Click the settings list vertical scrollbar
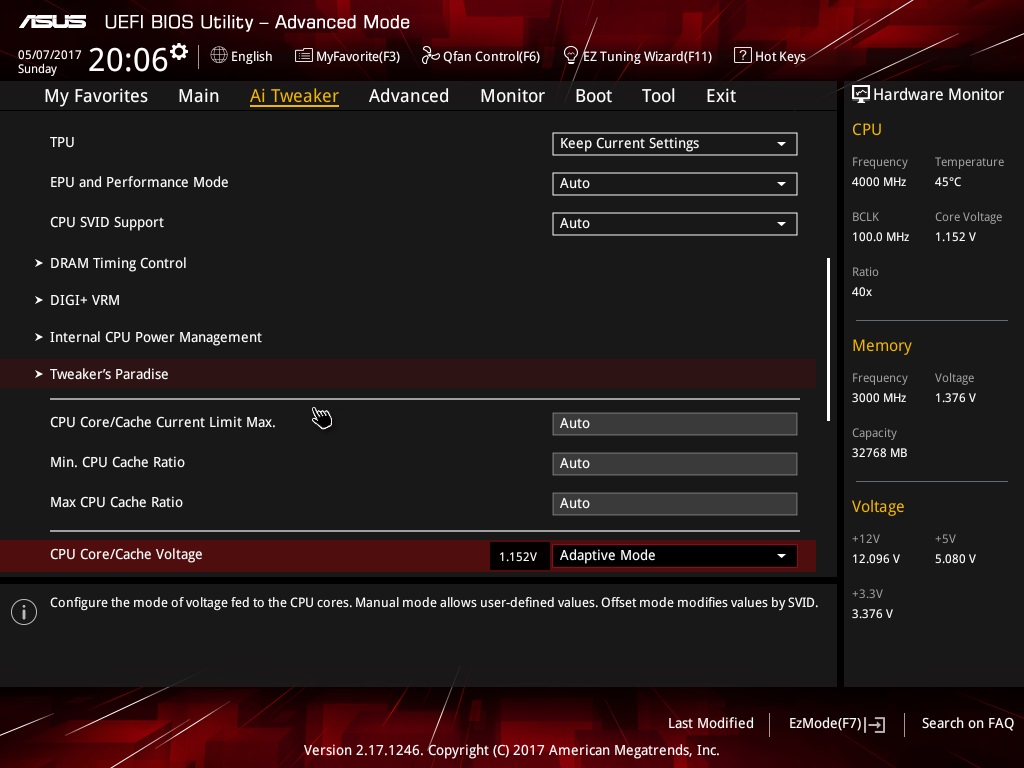Image resolution: width=1024 pixels, height=768 pixels. click(828, 340)
